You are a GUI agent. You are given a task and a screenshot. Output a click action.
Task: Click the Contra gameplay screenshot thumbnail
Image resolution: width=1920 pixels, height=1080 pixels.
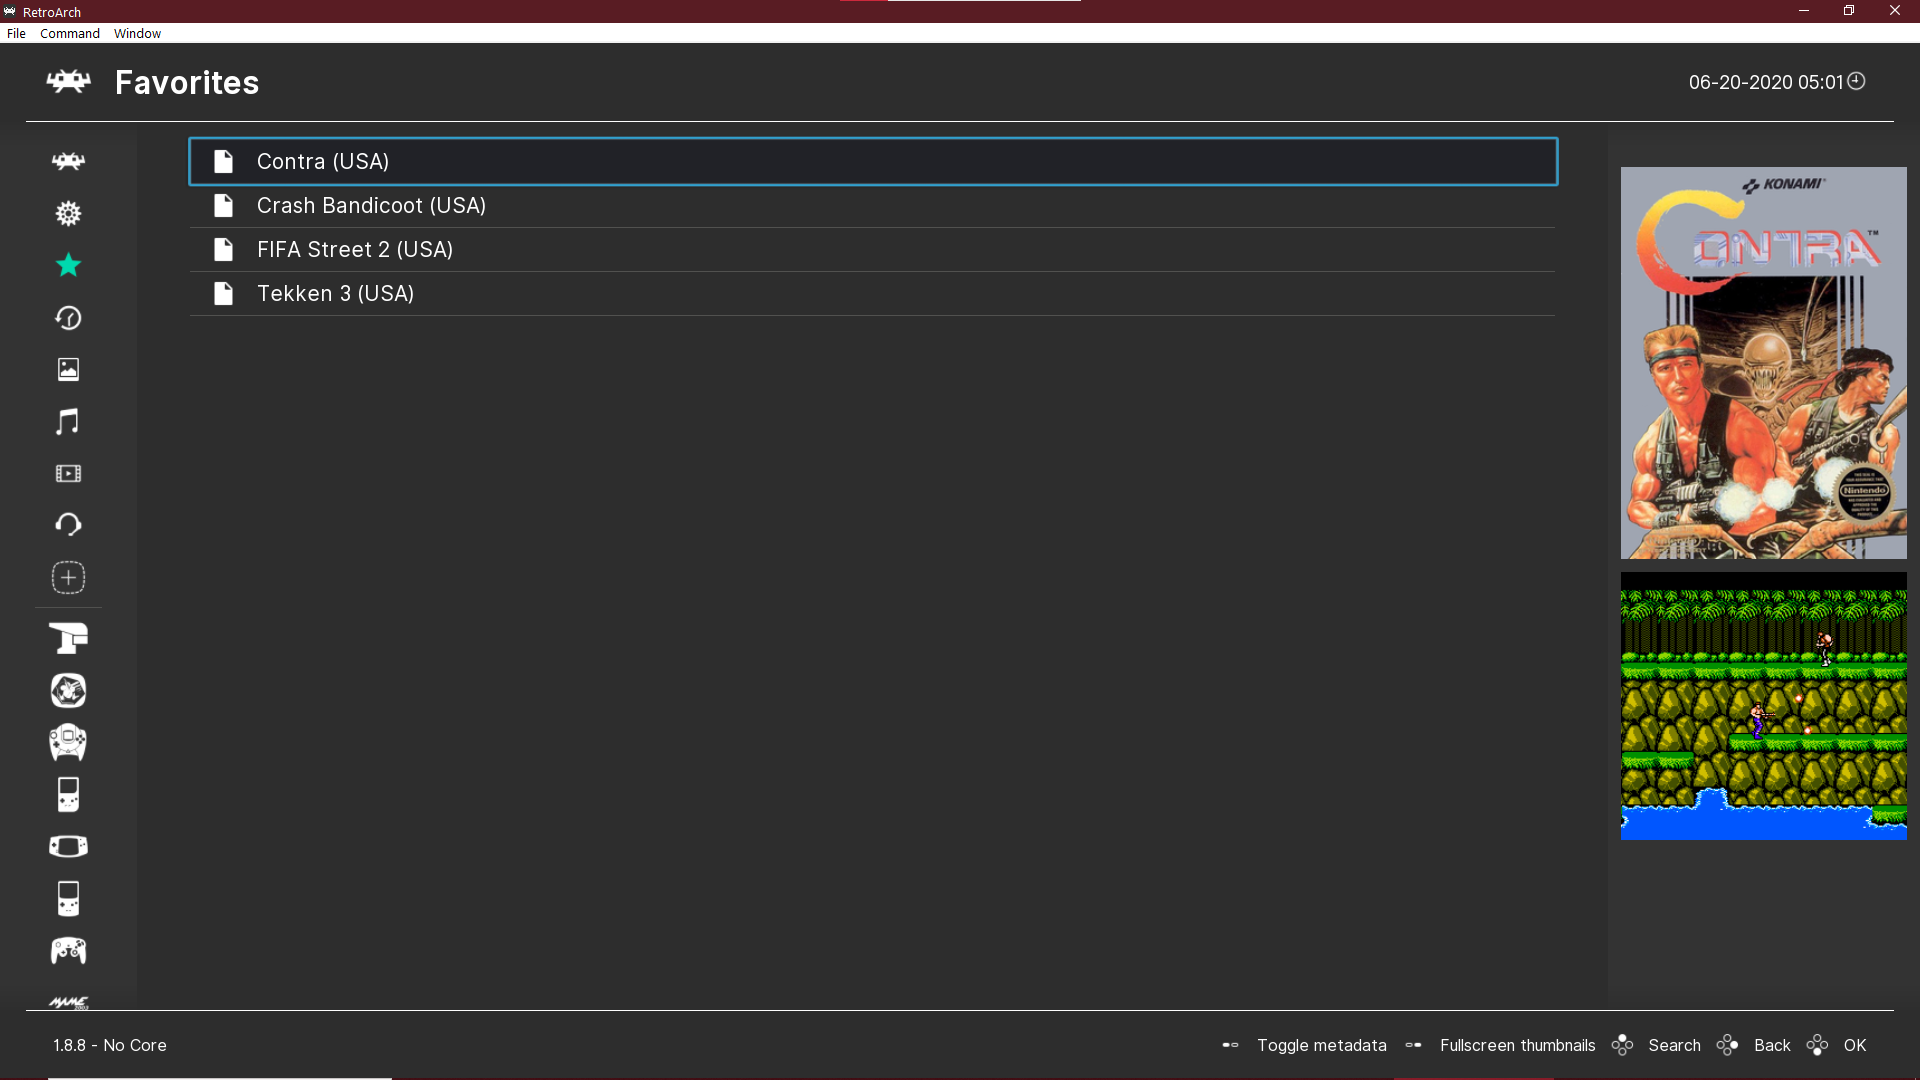click(x=1763, y=706)
